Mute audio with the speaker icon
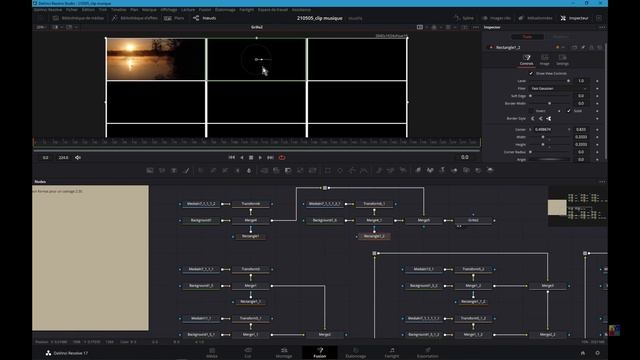The height and width of the screenshot is (360, 640). (x=78, y=158)
